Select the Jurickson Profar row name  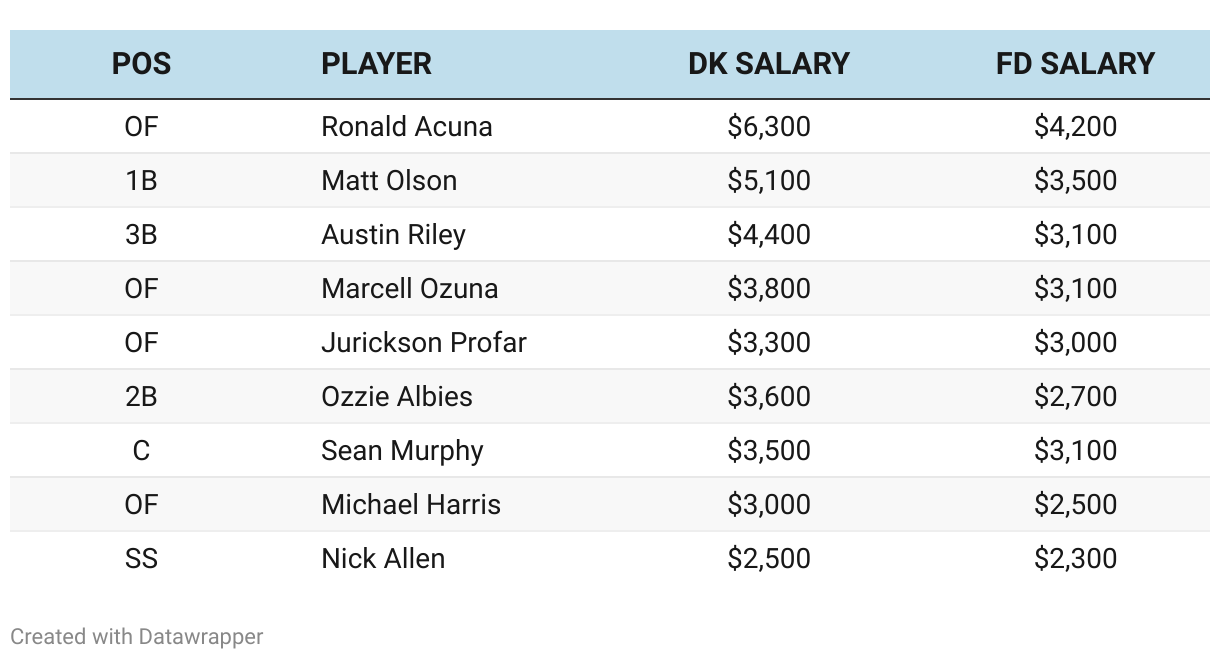coord(424,343)
